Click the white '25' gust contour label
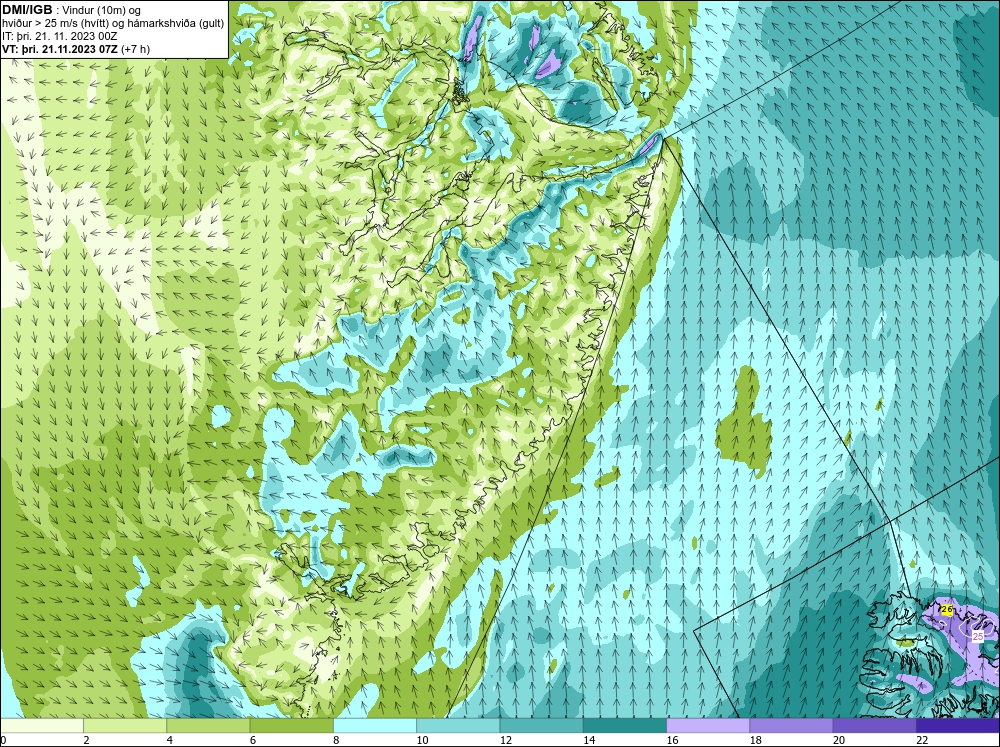This screenshot has width=1000, height=747. (x=978, y=636)
